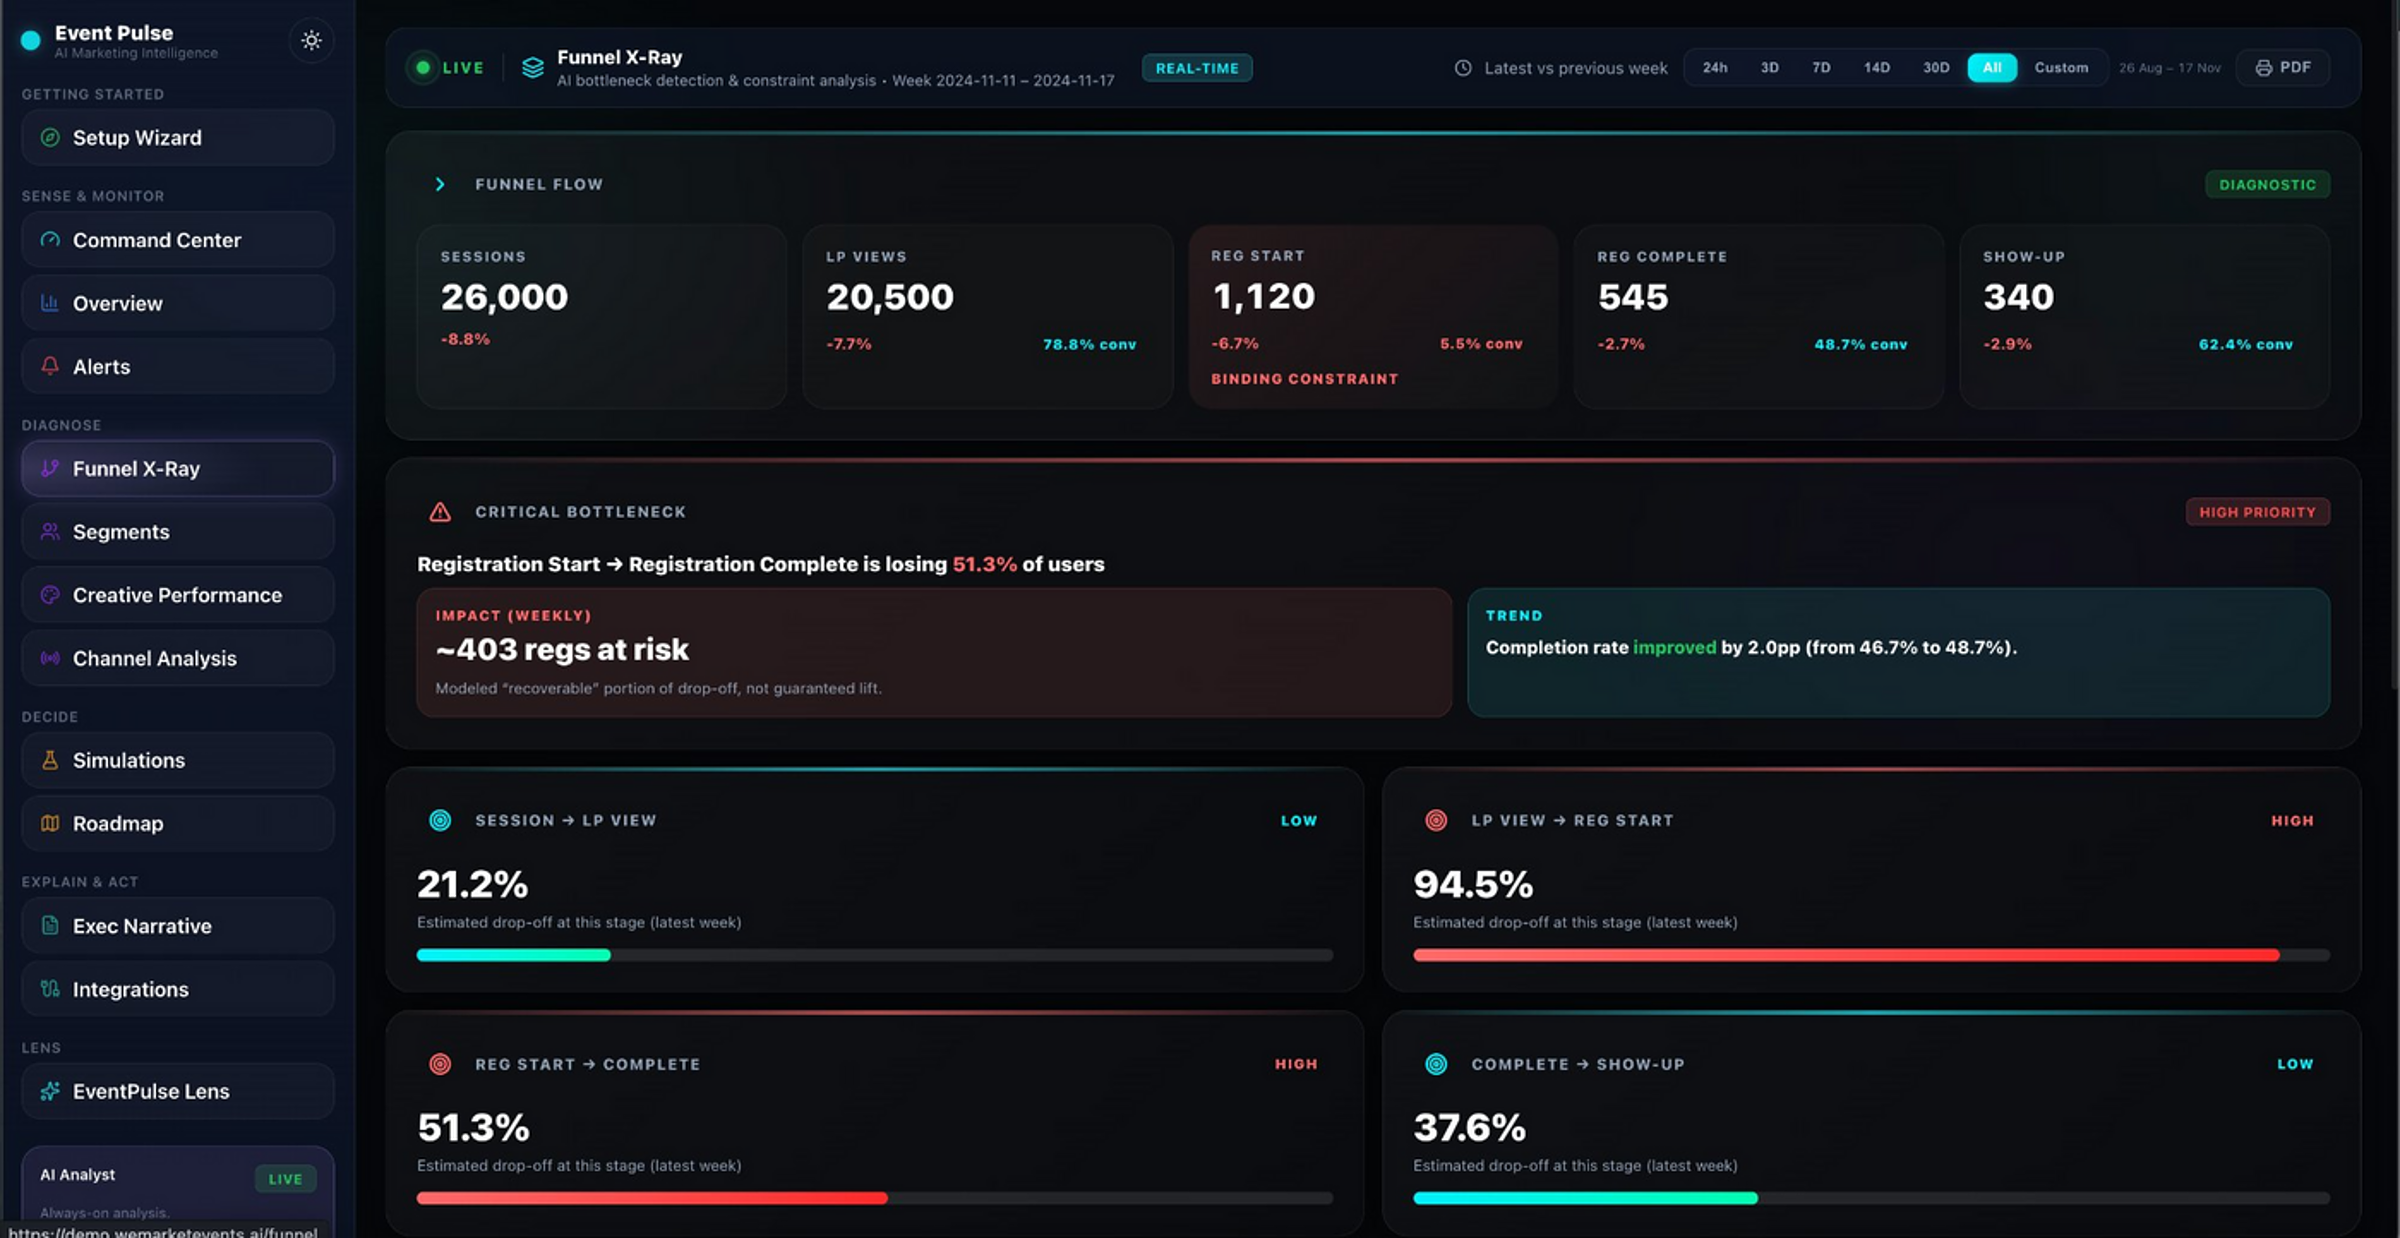Viewport: 2400px width, 1238px height.
Task: Click the Setup Wizard compass icon
Action: coord(50,138)
